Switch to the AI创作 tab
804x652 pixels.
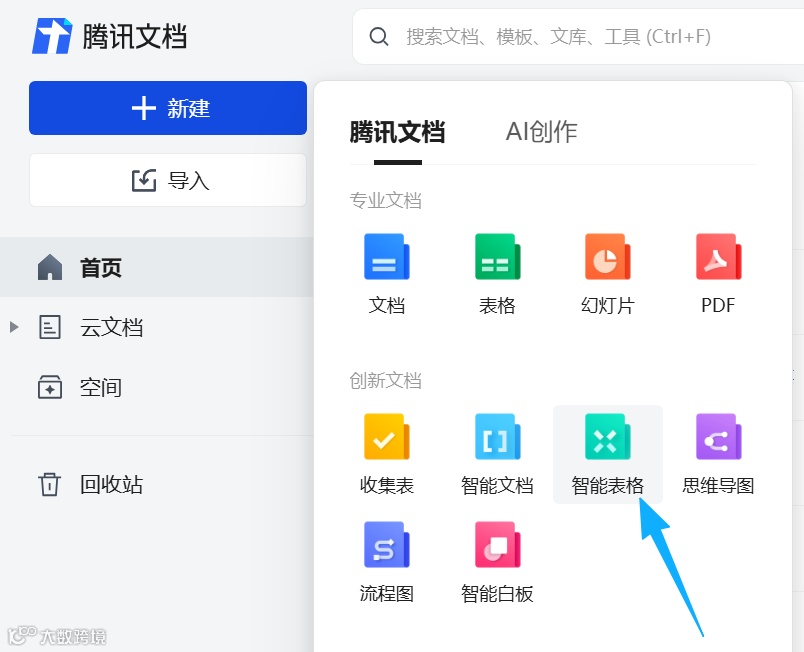pyautogui.click(x=541, y=132)
